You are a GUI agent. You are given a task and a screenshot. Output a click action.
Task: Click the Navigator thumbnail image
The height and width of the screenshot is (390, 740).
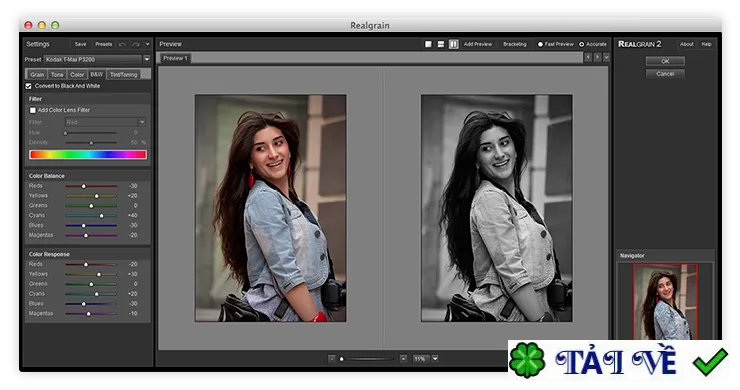665,302
